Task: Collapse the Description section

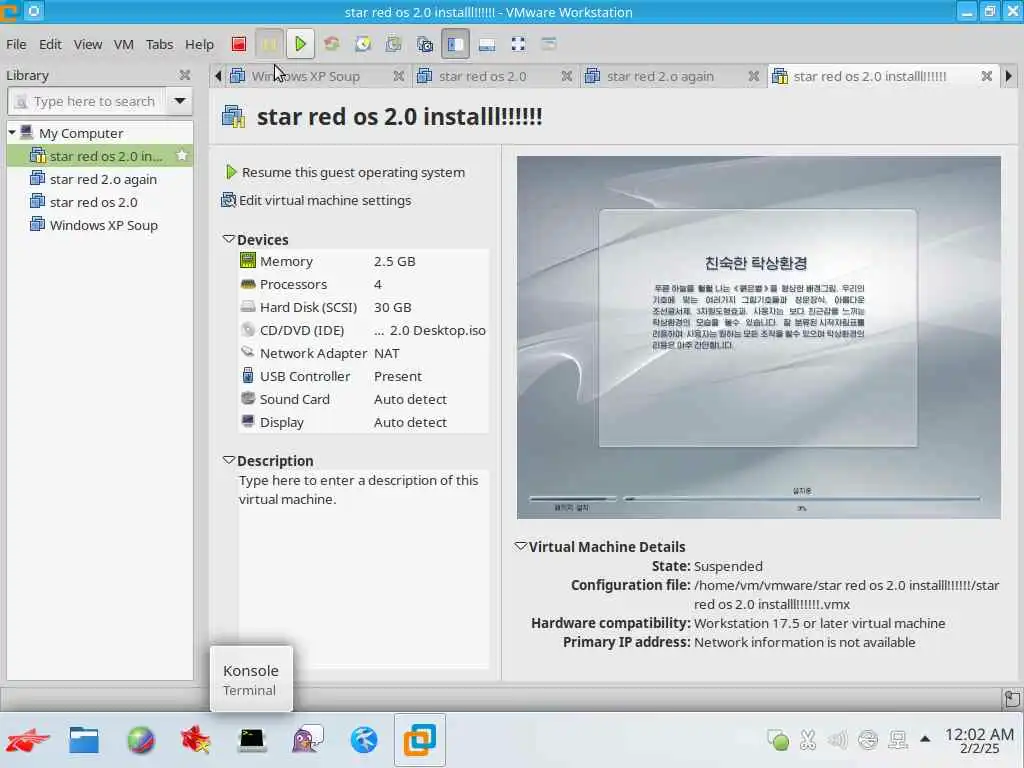Action: pyautogui.click(x=229, y=460)
